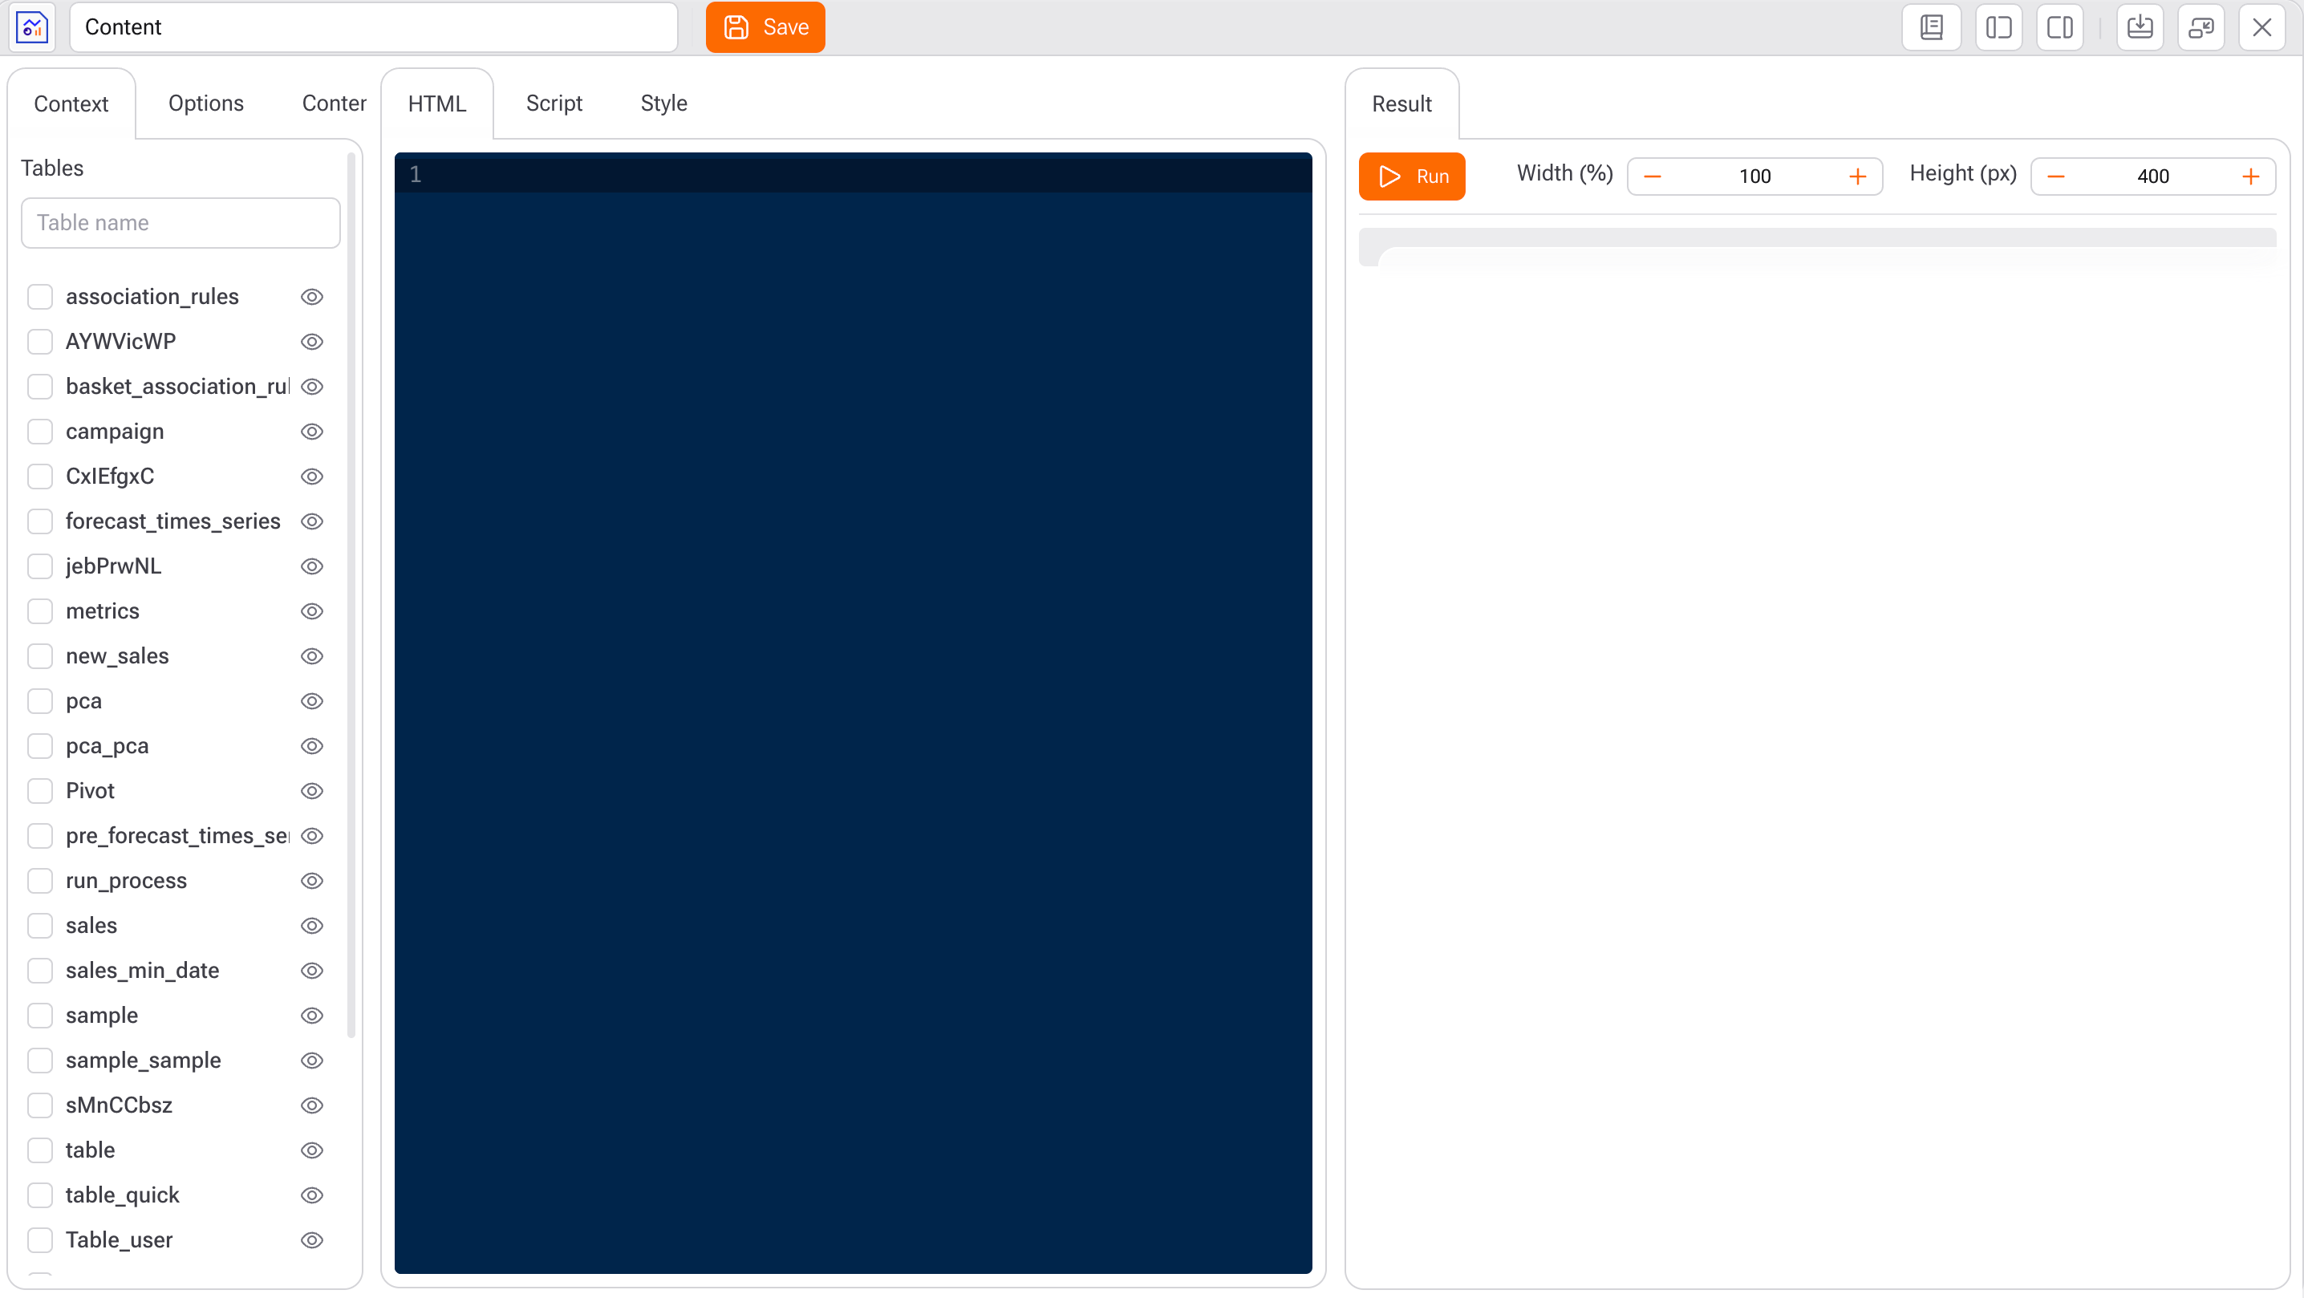Click the minimize-to-window icon in top bar
Screen dimensions: 2304x1298
[2200, 27]
